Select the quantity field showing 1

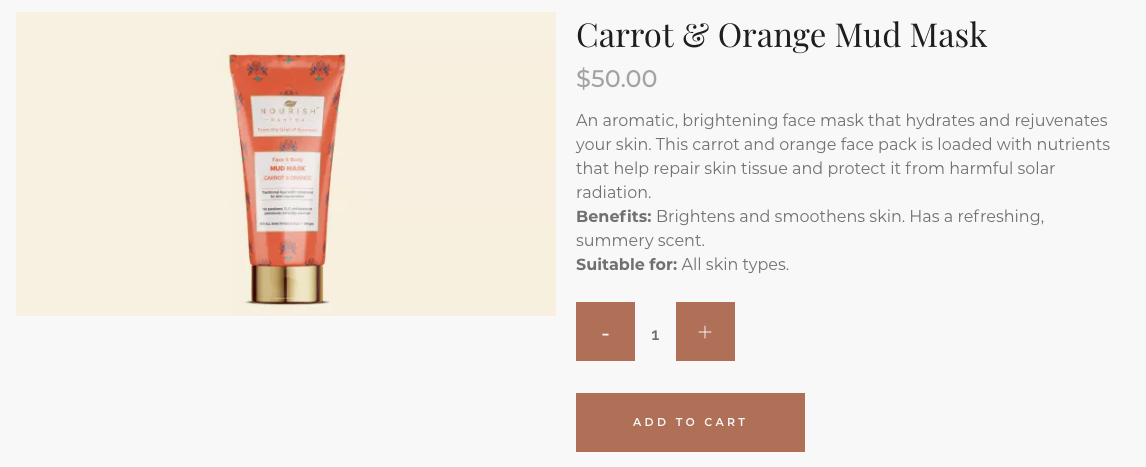coord(655,334)
